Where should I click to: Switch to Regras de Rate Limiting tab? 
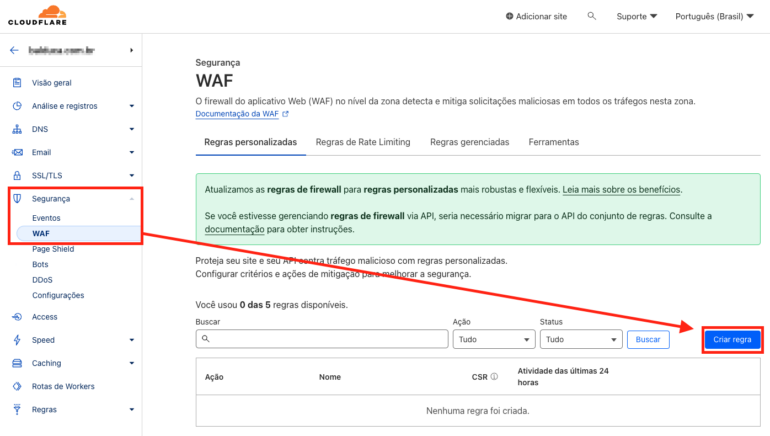(x=363, y=142)
